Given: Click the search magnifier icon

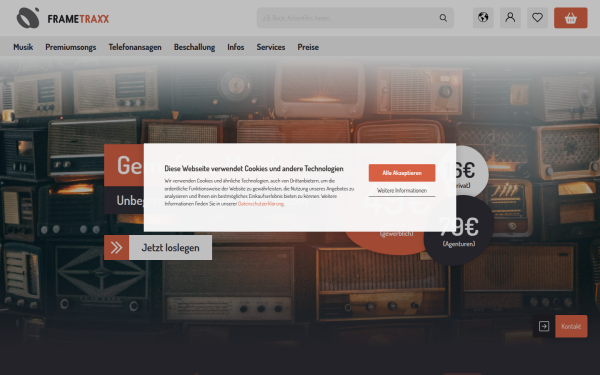Looking at the screenshot, I should 443,18.
